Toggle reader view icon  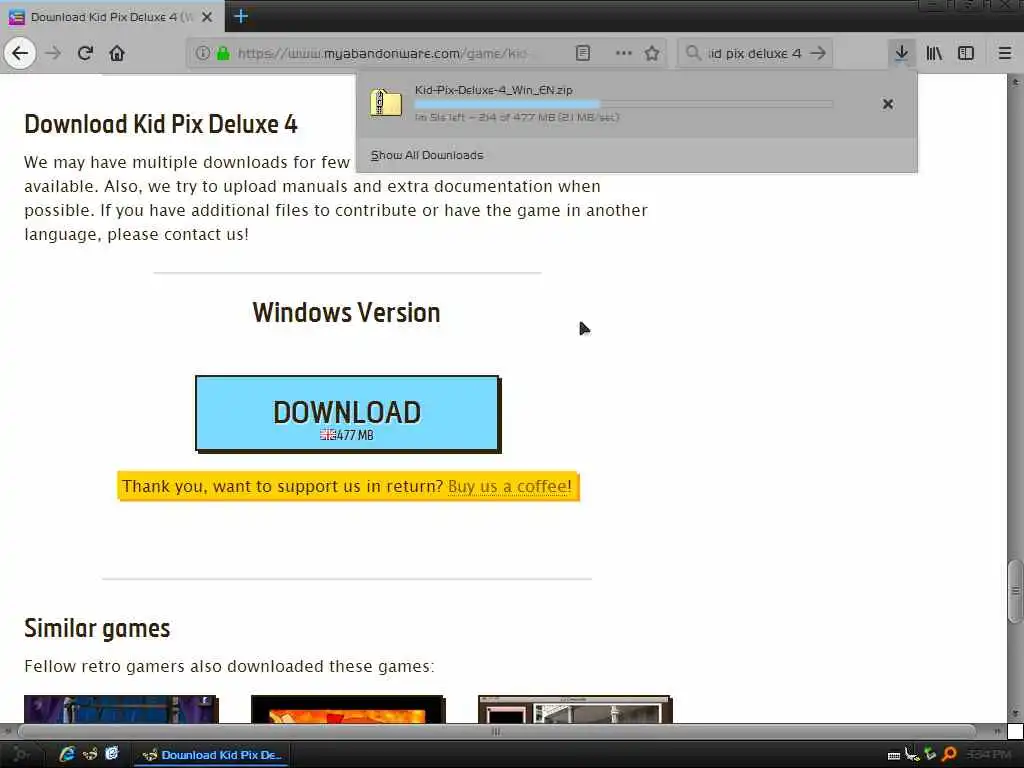click(583, 53)
